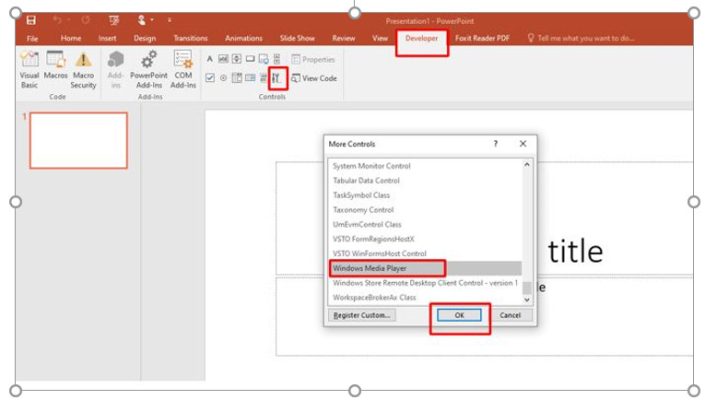This screenshot has height=400, width=705.
Task: Click Register Custom button
Action: pyautogui.click(x=362, y=315)
